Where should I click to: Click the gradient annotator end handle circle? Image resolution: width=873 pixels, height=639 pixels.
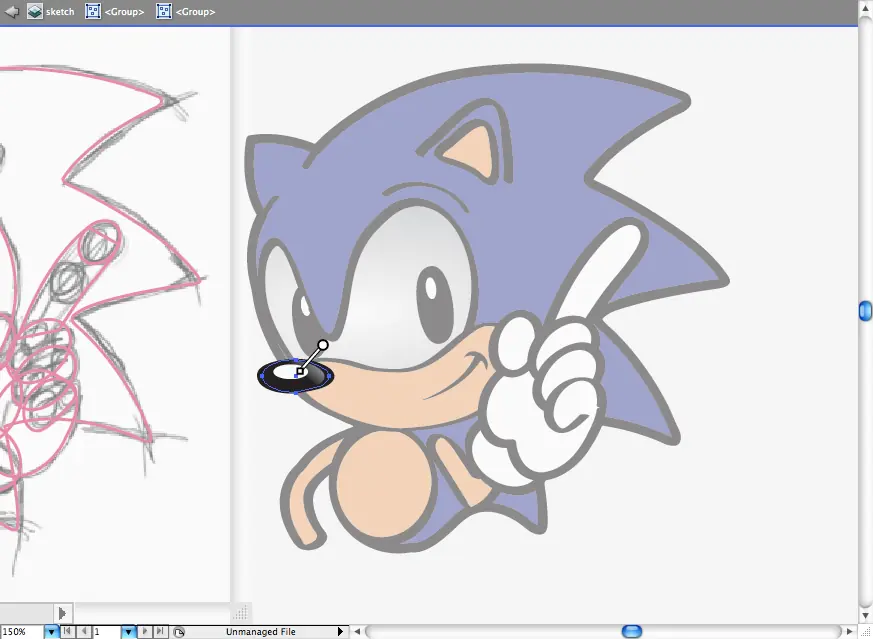[x=323, y=345]
